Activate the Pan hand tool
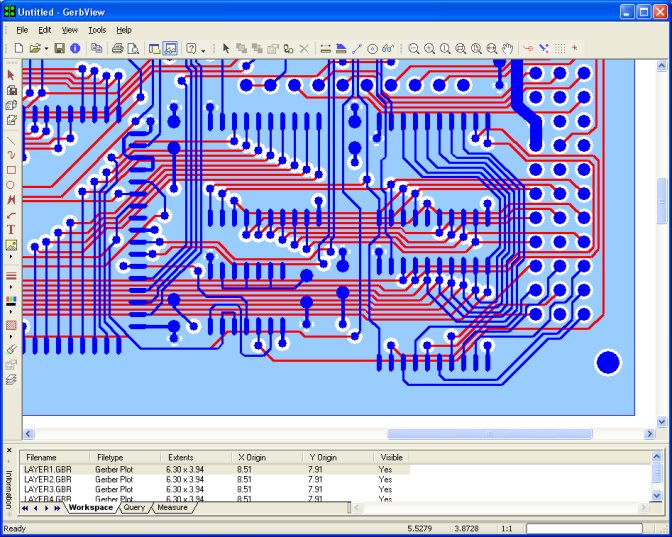The width and height of the screenshot is (672, 537). (x=507, y=48)
